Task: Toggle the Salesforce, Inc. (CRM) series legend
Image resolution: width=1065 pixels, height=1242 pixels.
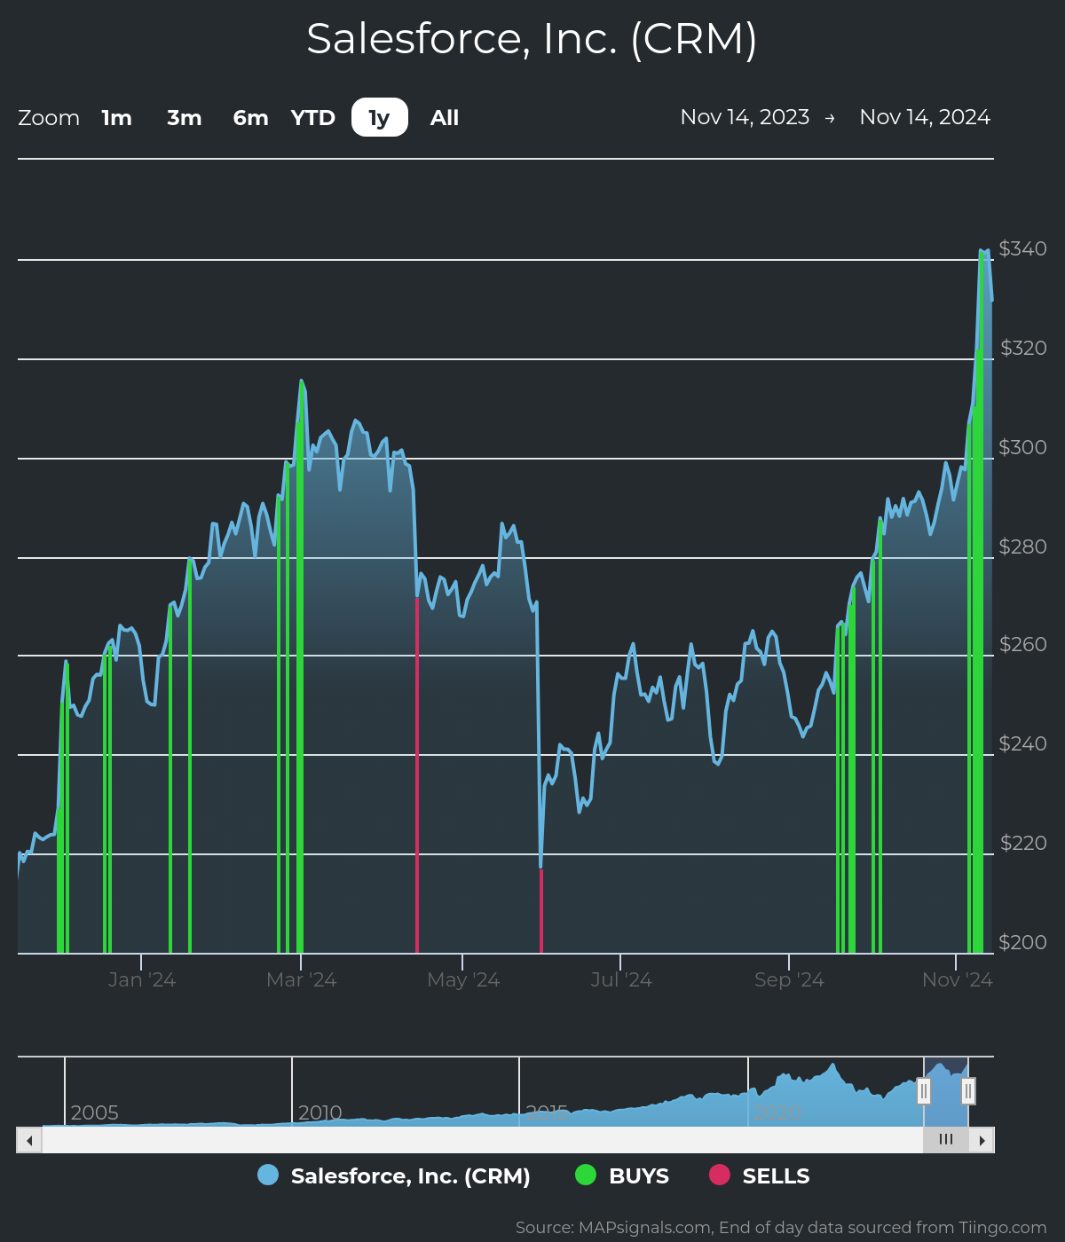Action: 394,1176
